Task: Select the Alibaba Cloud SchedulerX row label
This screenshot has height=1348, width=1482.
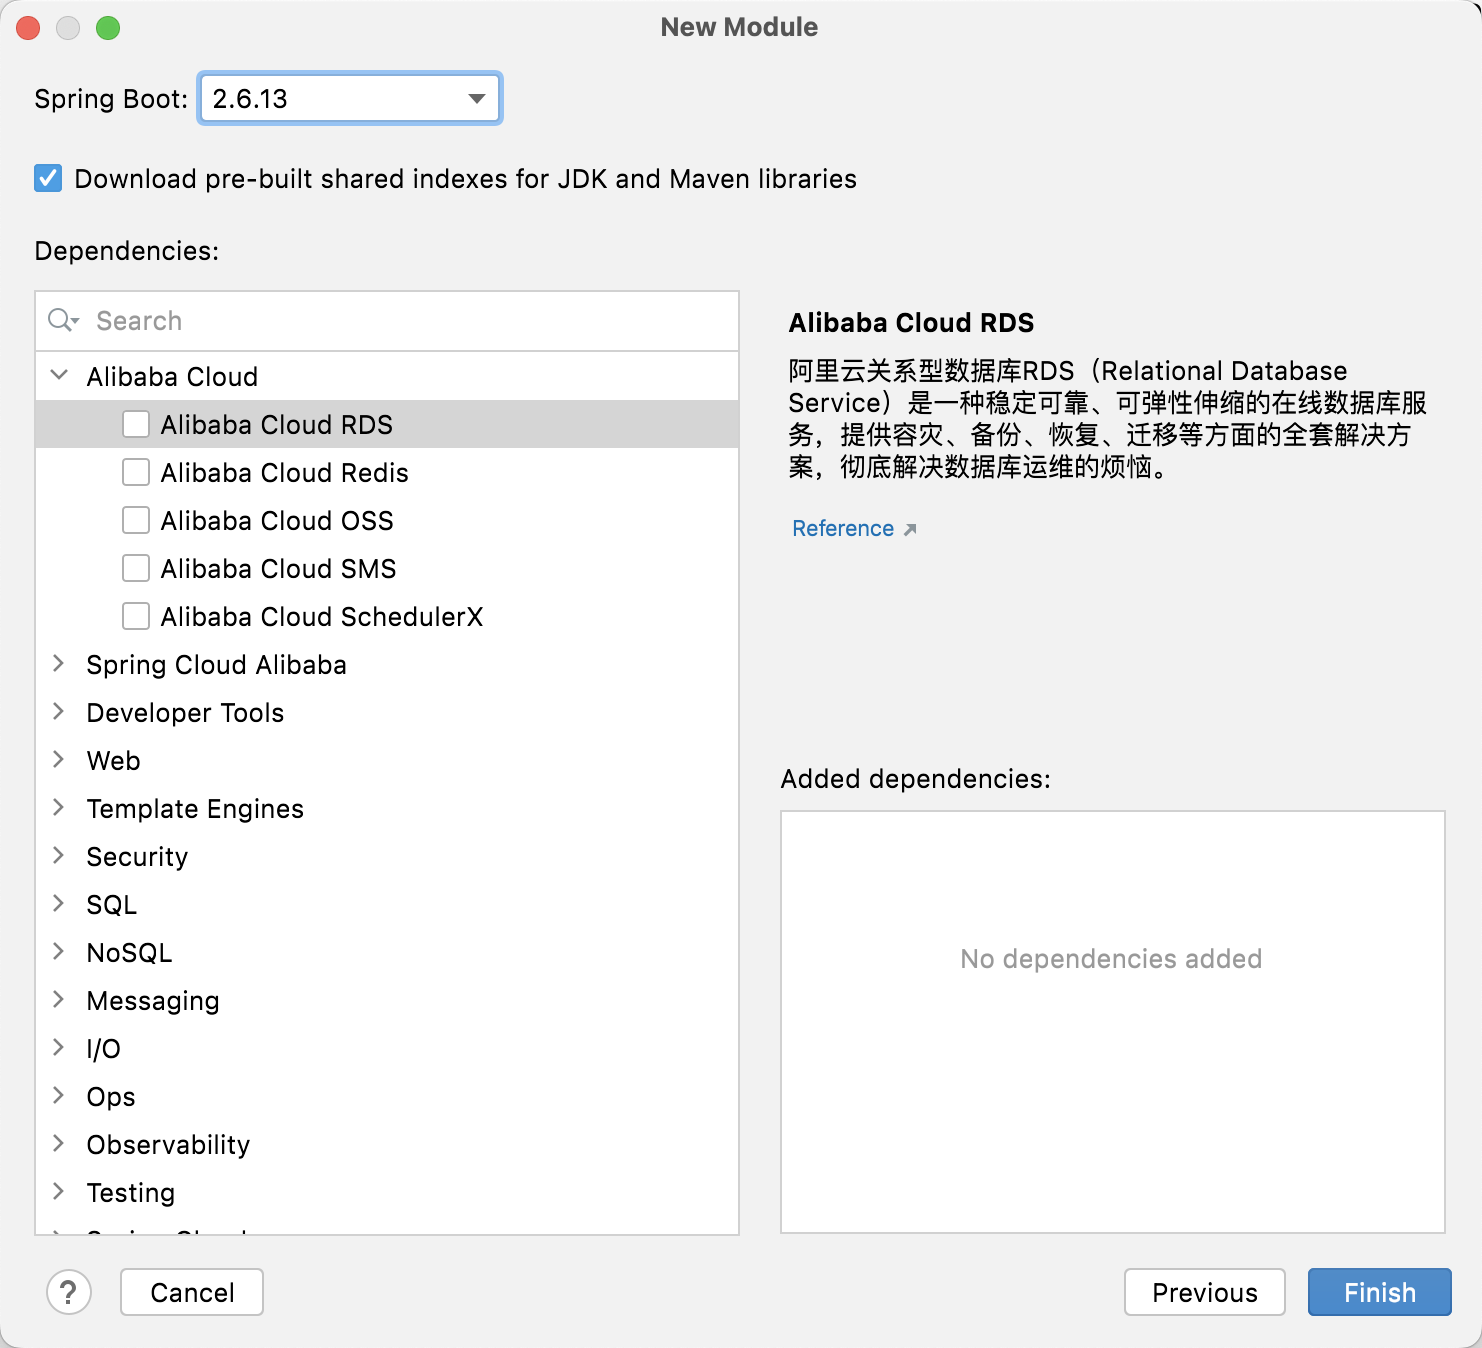Action: (x=322, y=617)
